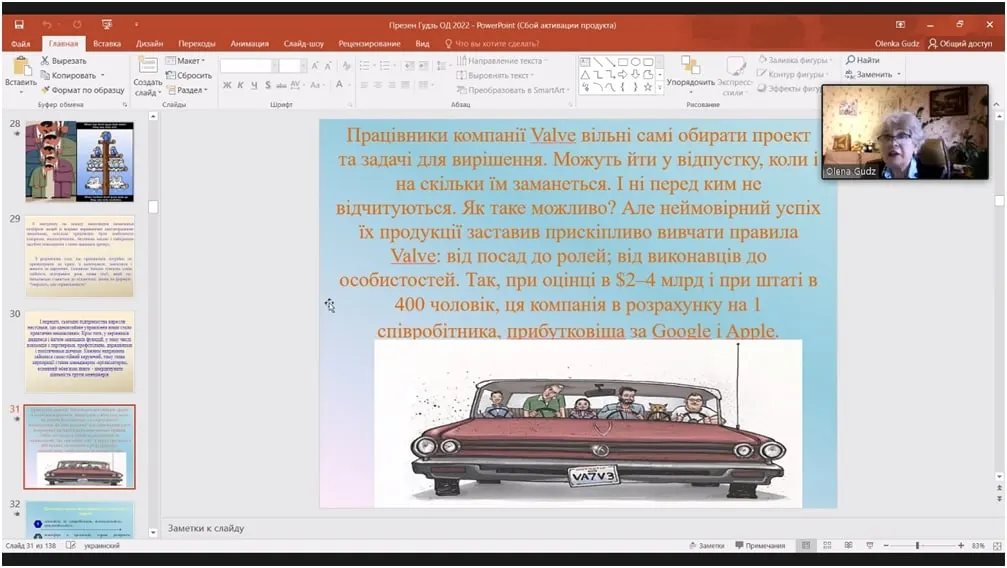Viewport: 1007px width, 568px height.
Task: Click the Olenka Gudz account name
Action: (x=897, y=44)
